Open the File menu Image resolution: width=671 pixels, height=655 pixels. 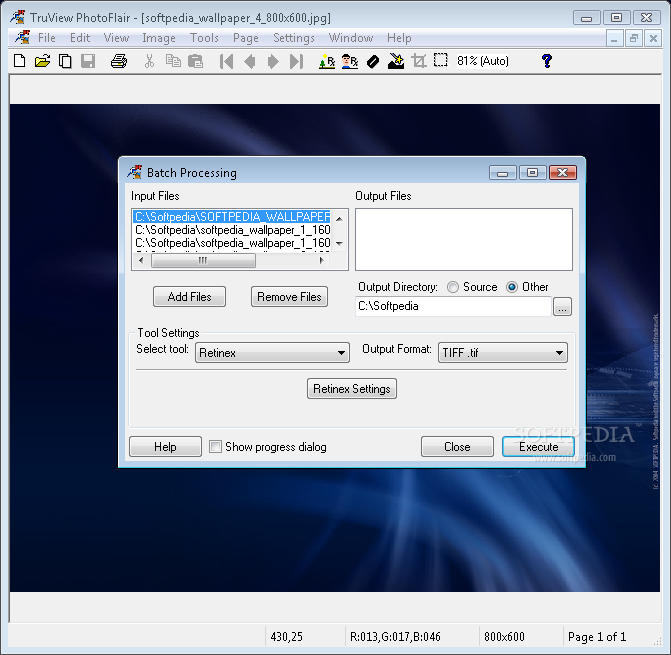point(47,38)
